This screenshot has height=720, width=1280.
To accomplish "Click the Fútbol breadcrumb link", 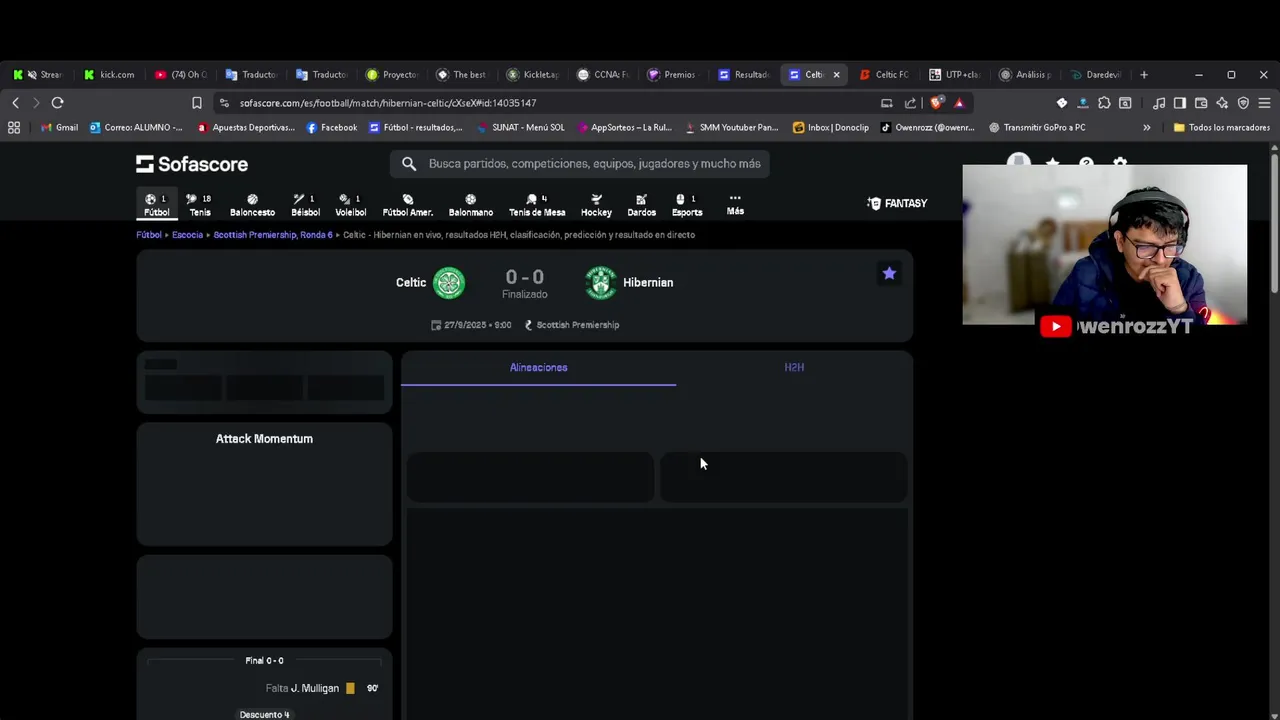I will (x=149, y=235).
